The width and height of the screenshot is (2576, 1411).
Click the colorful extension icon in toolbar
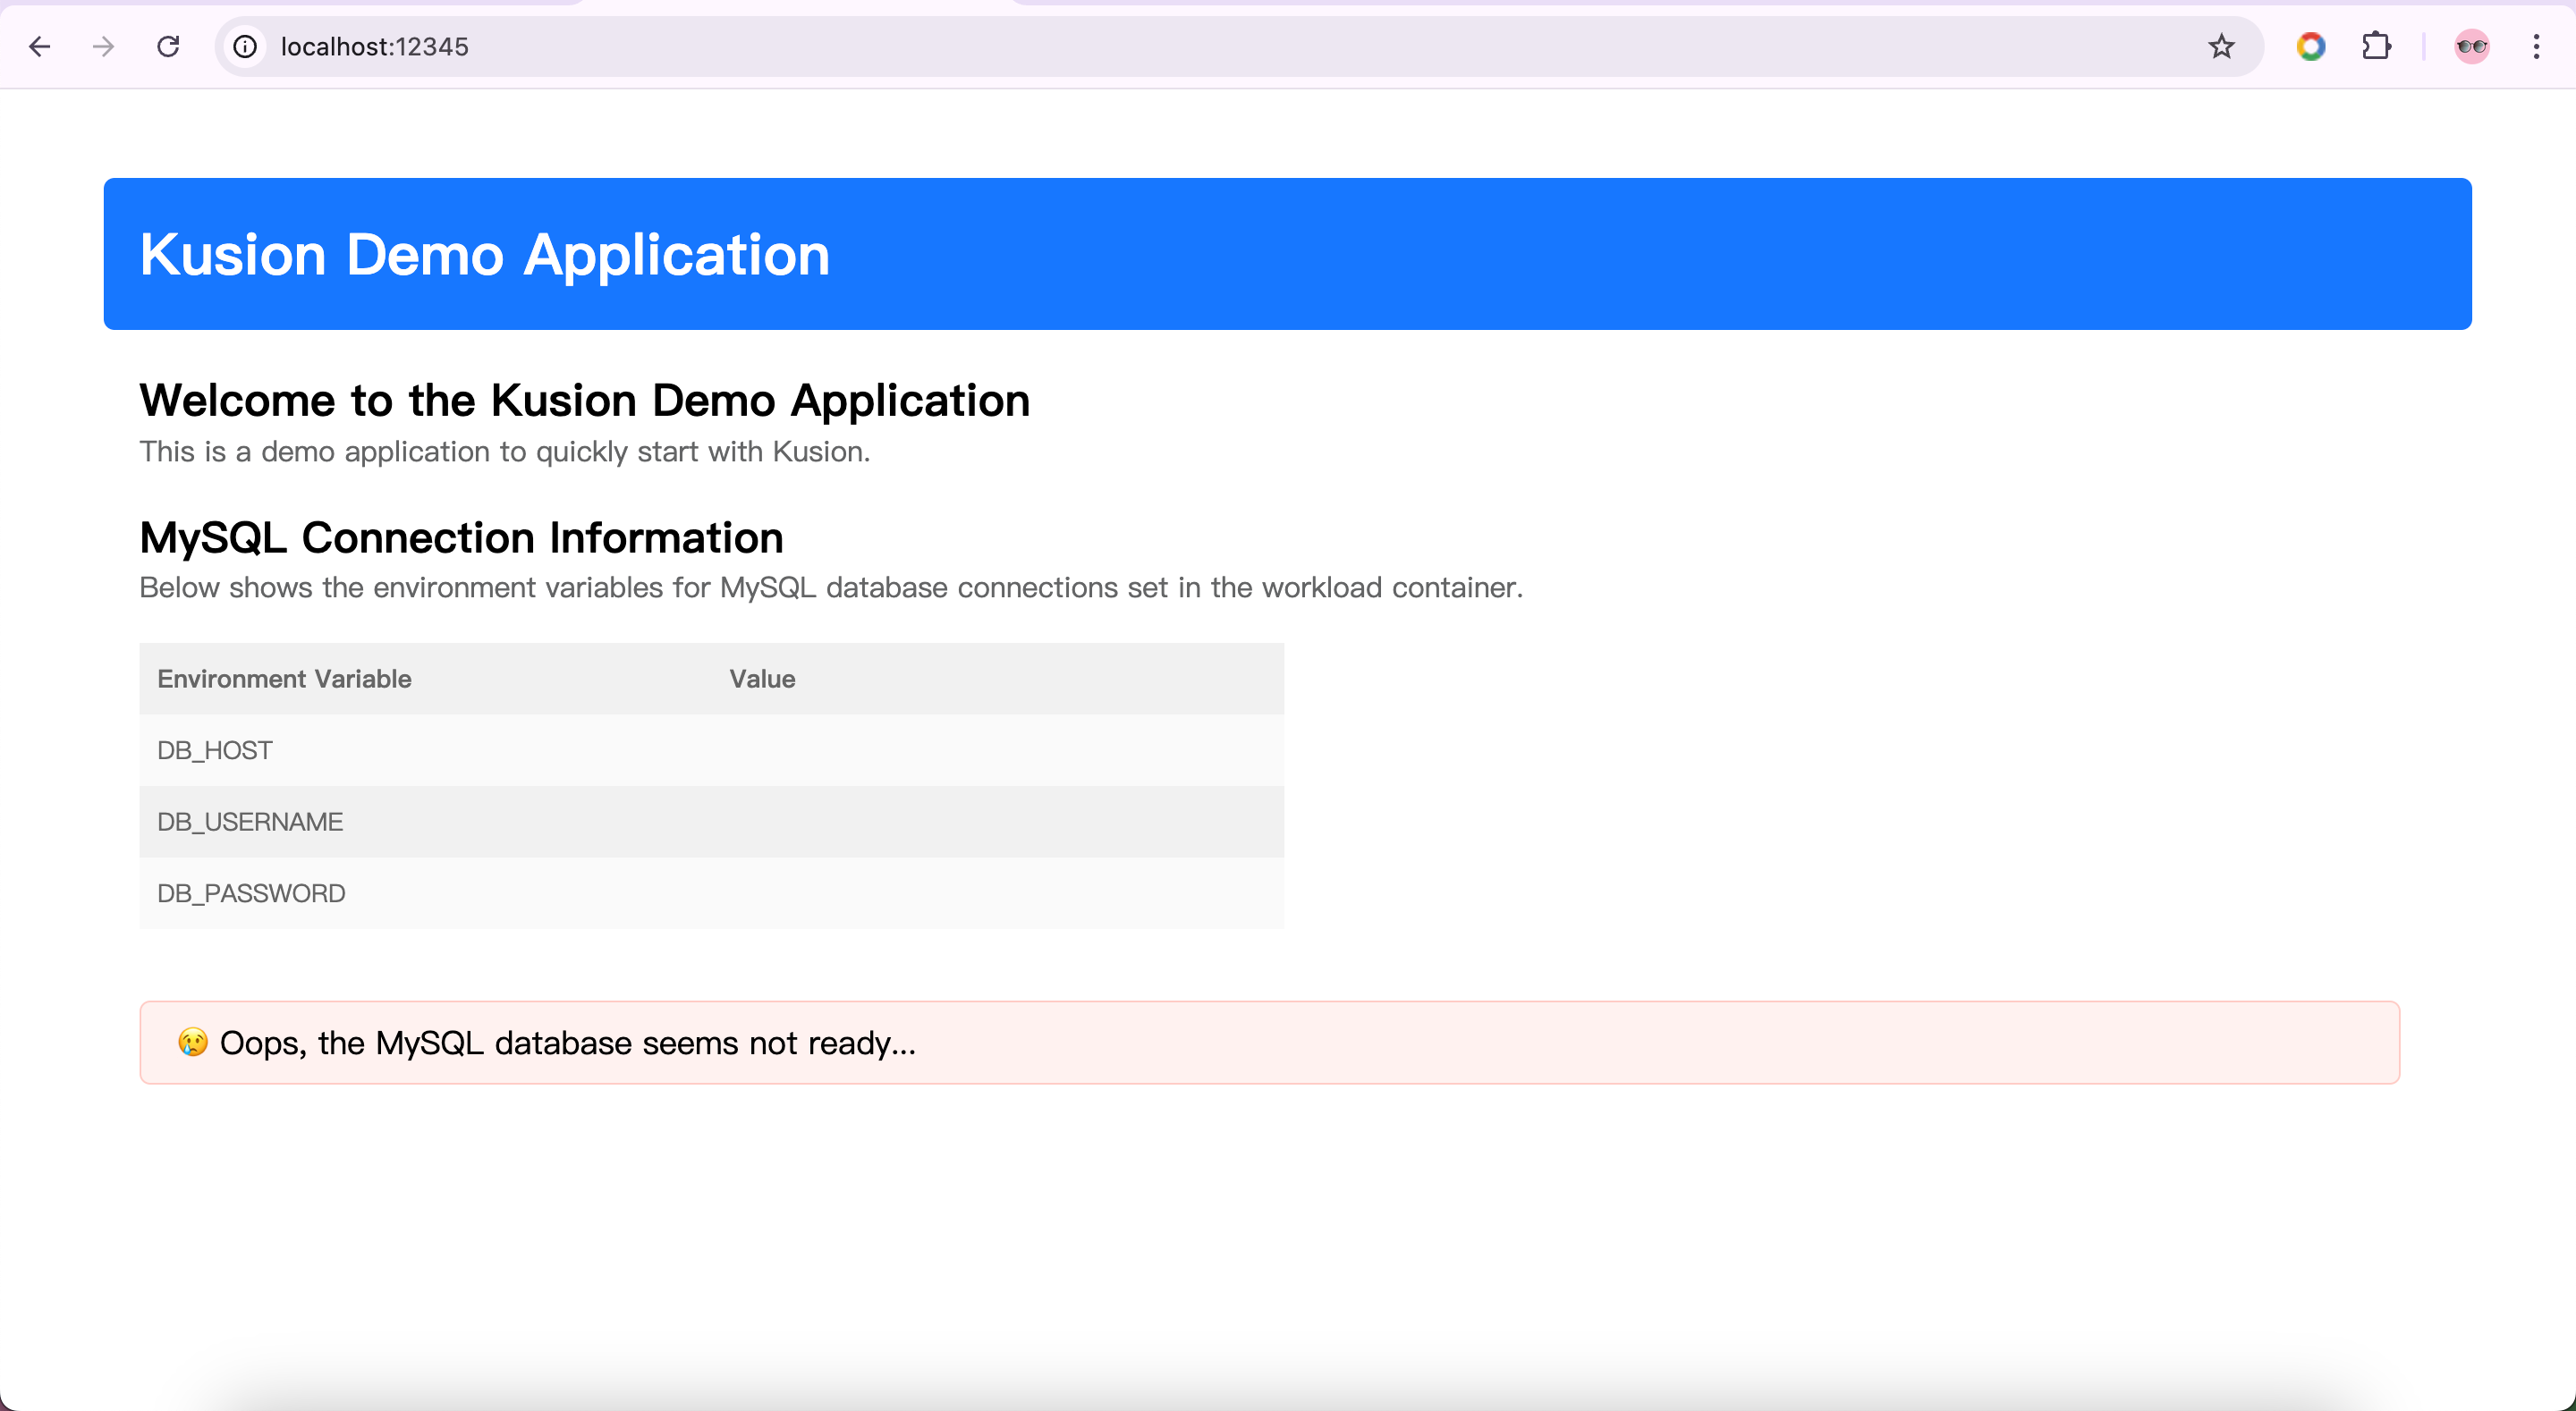pos(2311,47)
